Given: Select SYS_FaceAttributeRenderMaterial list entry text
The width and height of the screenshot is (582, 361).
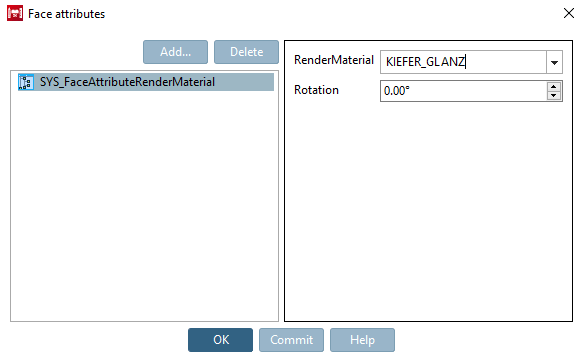Looking at the screenshot, I should [127, 82].
